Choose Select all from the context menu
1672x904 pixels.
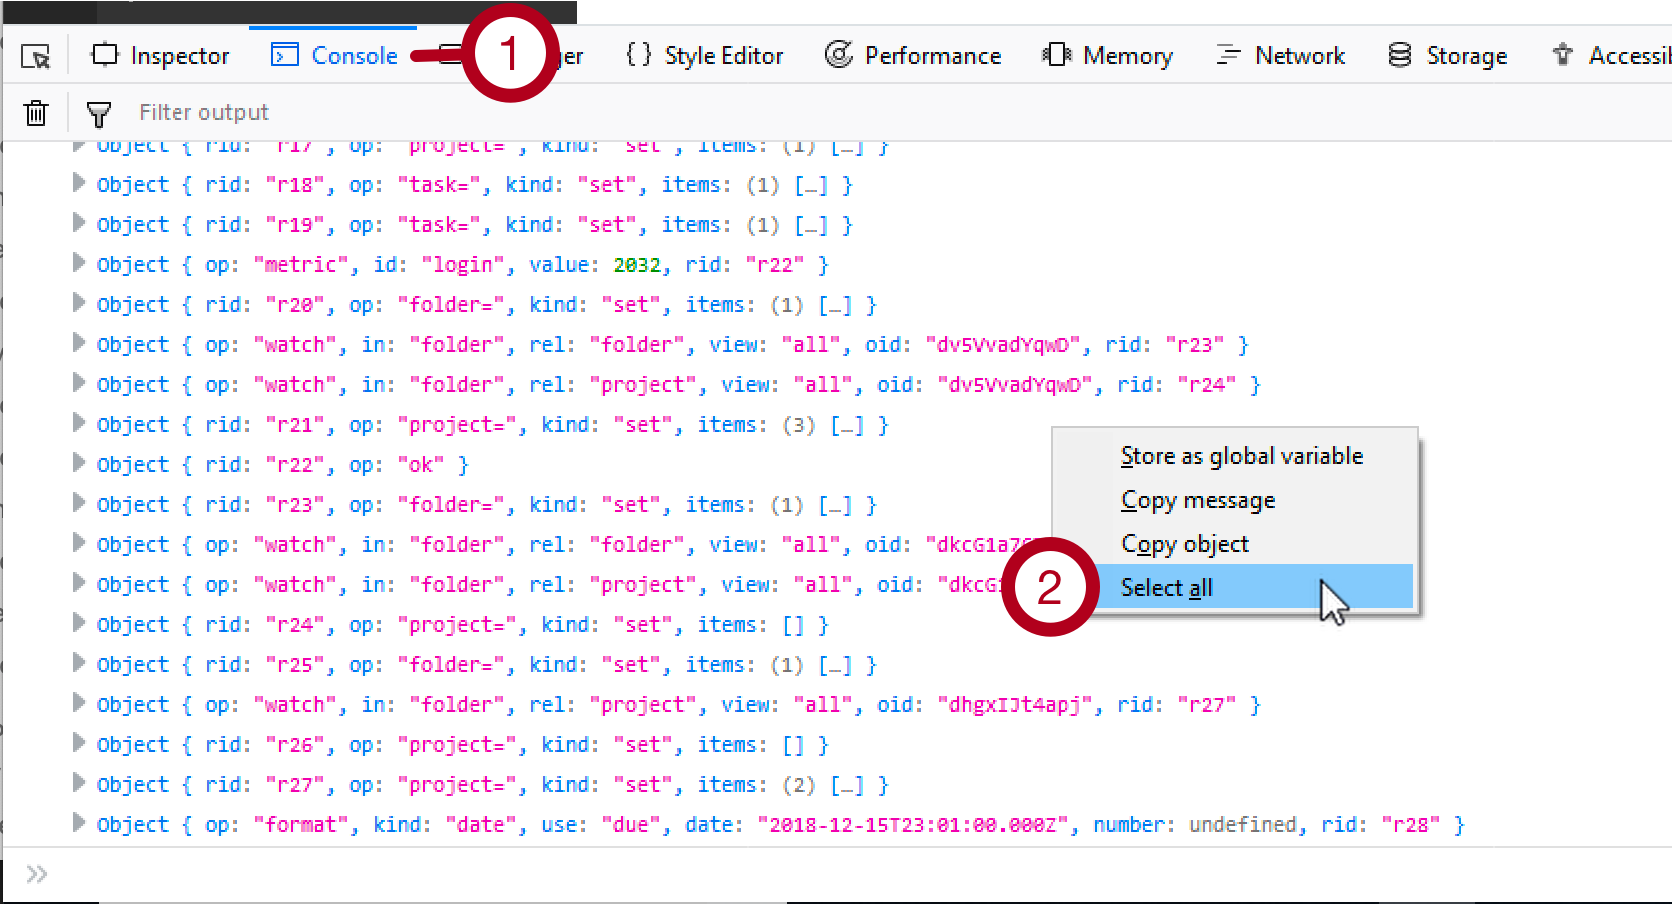(1166, 588)
